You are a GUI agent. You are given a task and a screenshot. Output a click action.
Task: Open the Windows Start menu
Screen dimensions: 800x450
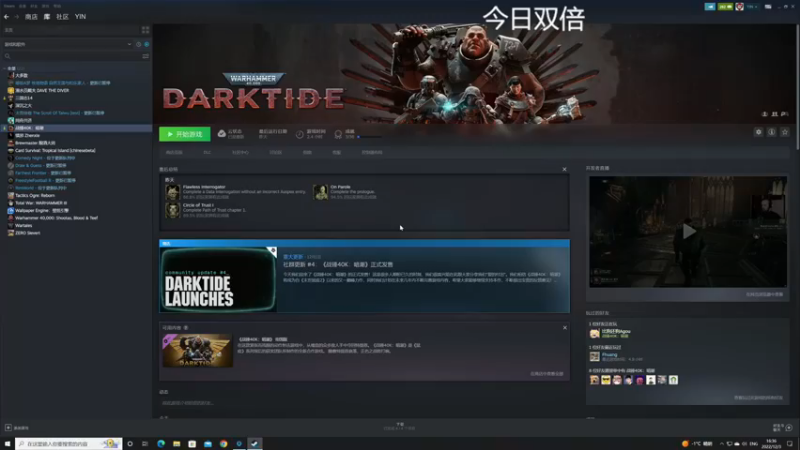pyautogui.click(x=7, y=444)
